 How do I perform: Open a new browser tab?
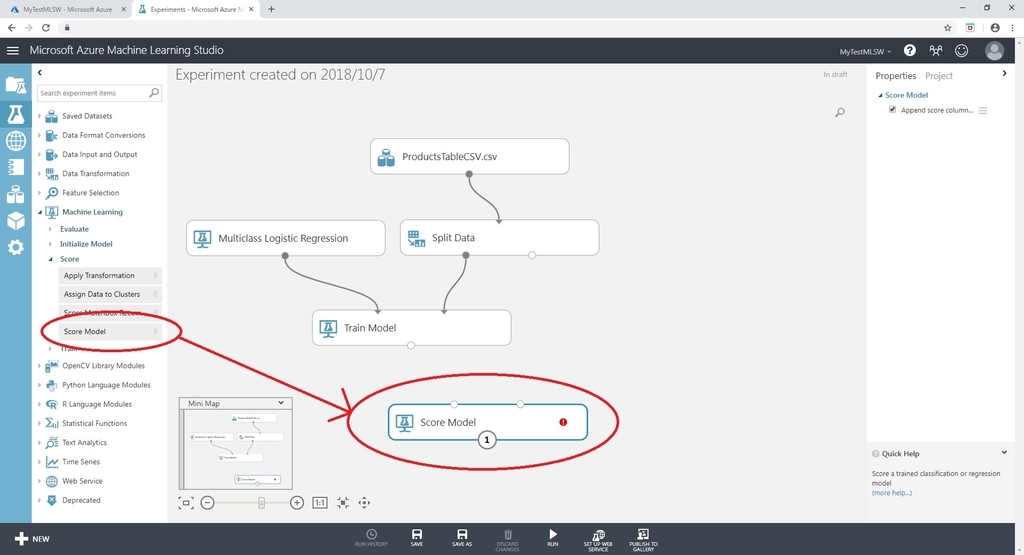271,9
